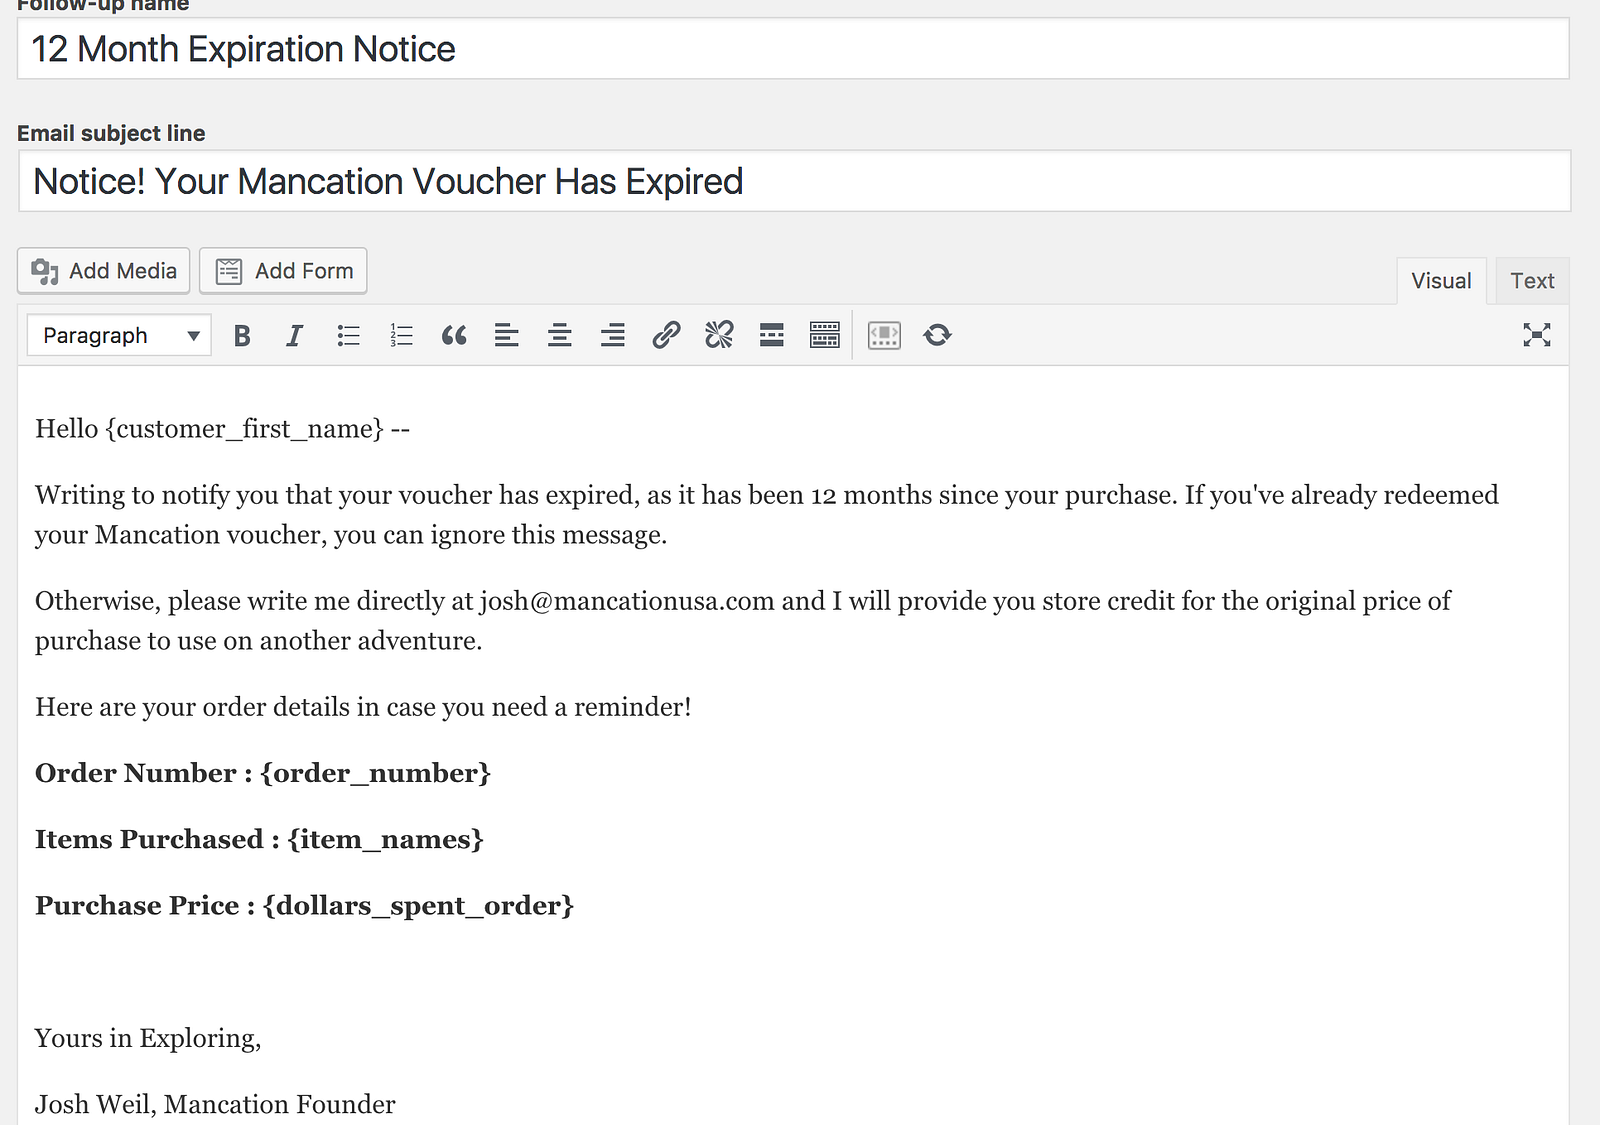
Task: Switch to the Text editor tab
Action: pyautogui.click(x=1532, y=281)
